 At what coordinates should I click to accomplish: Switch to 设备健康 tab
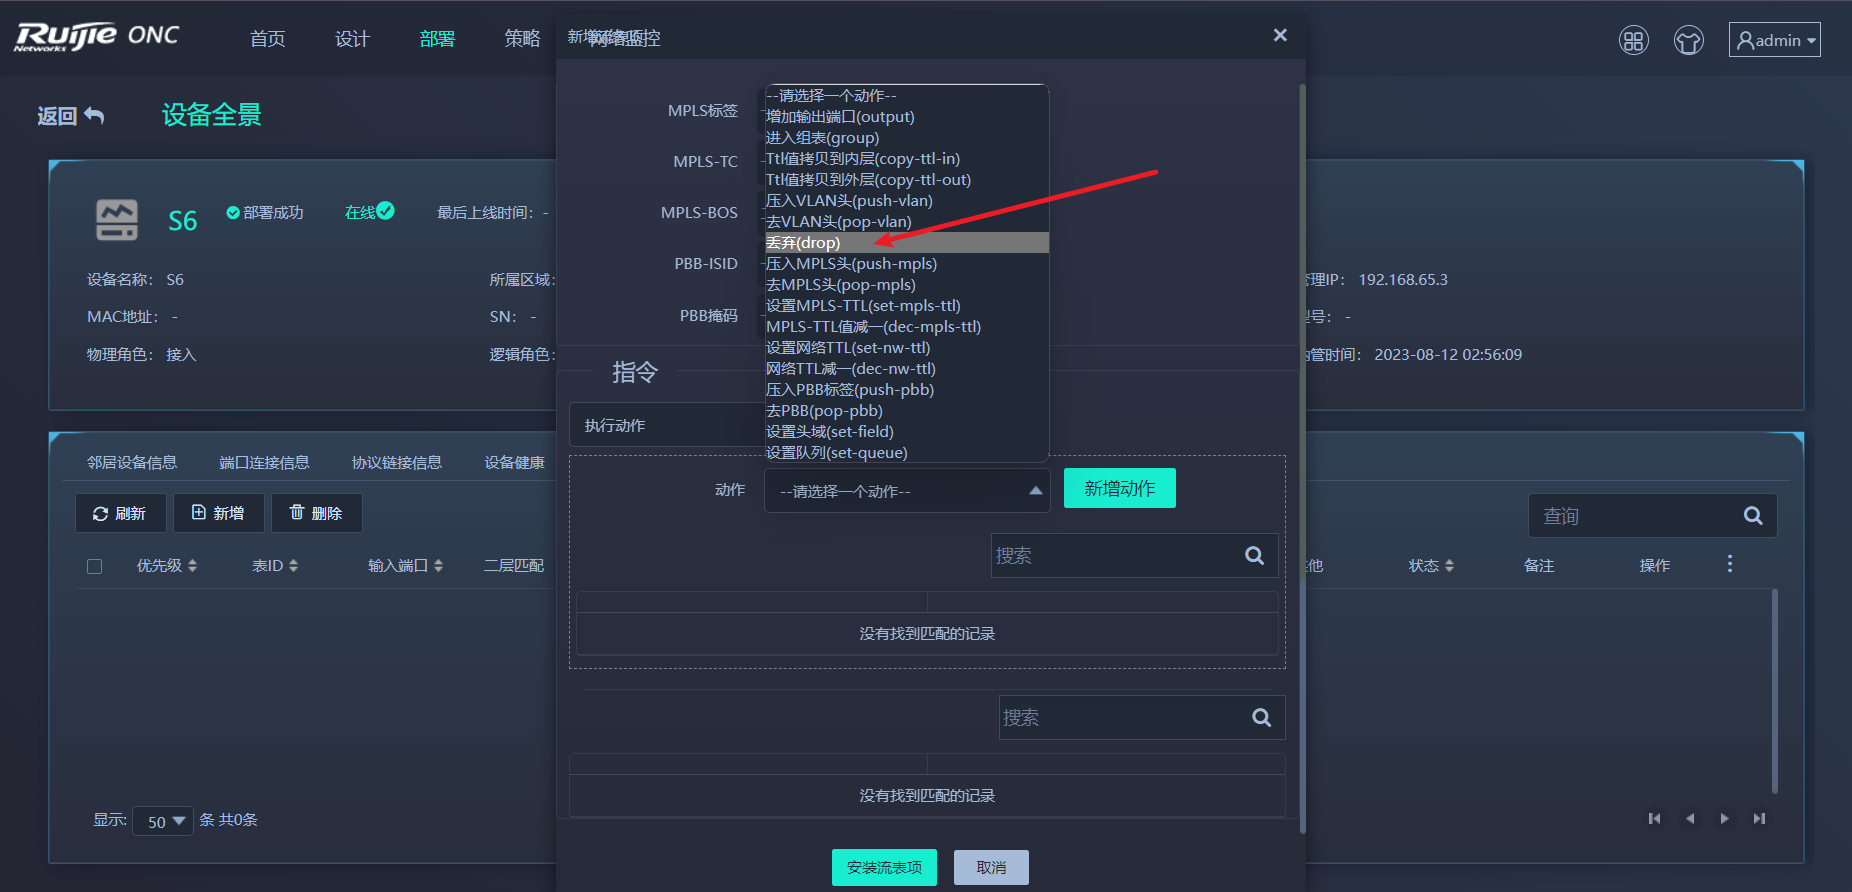(514, 462)
